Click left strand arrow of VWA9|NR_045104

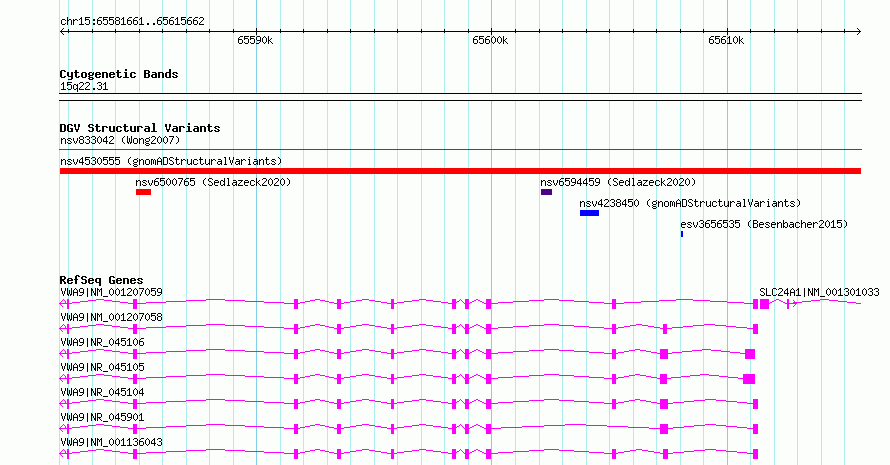[x=64, y=404]
